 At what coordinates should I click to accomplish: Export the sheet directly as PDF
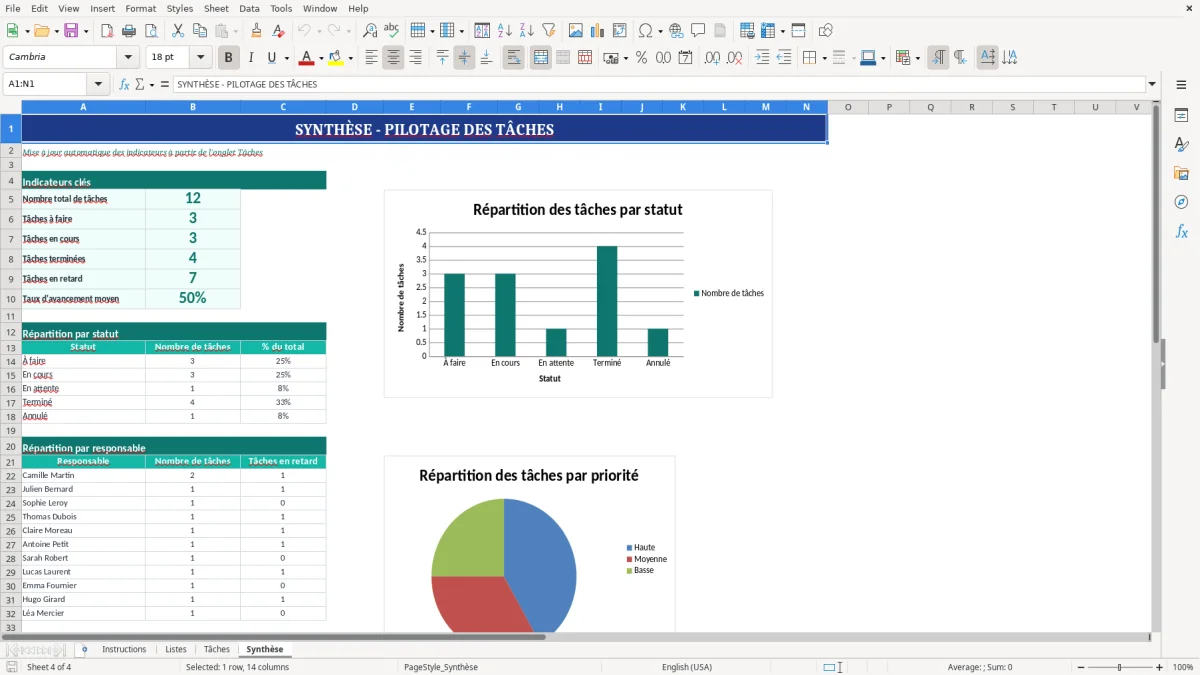(107, 31)
